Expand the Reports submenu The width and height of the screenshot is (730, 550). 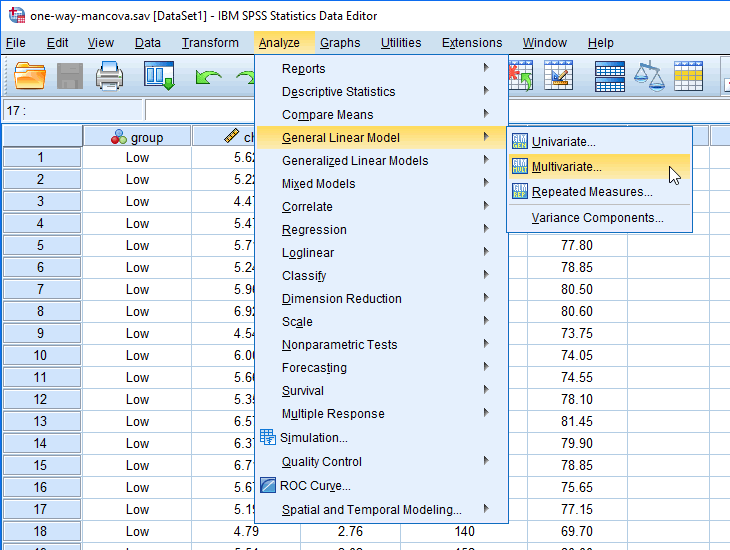pos(381,68)
